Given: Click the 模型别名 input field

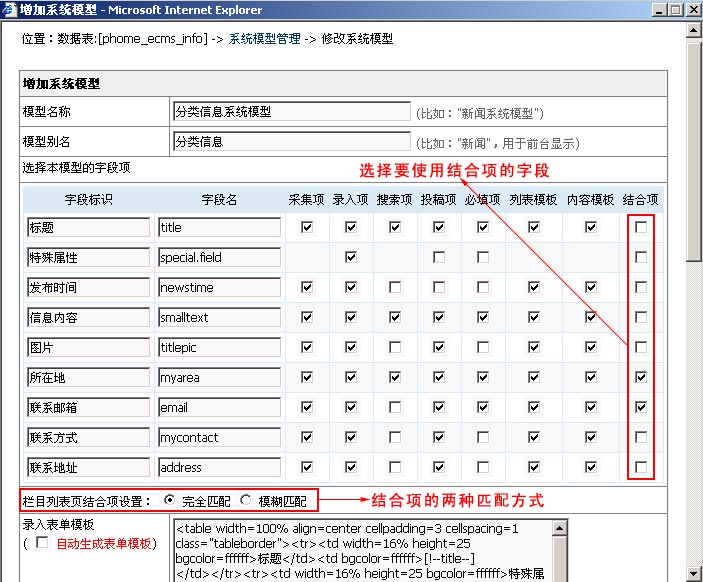Looking at the screenshot, I should tap(291, 142).
